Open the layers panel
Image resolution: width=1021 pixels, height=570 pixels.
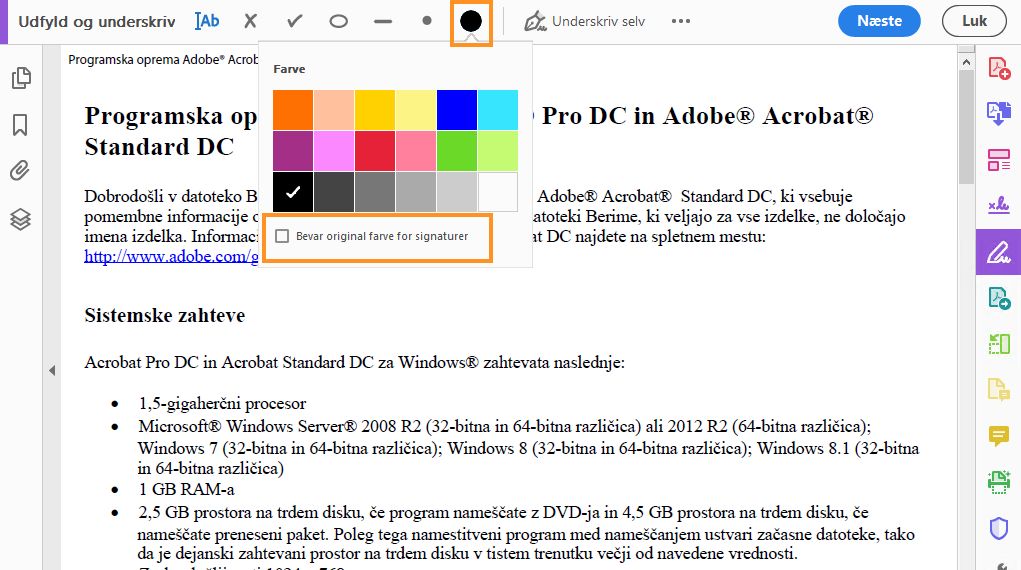coord(20,219)
